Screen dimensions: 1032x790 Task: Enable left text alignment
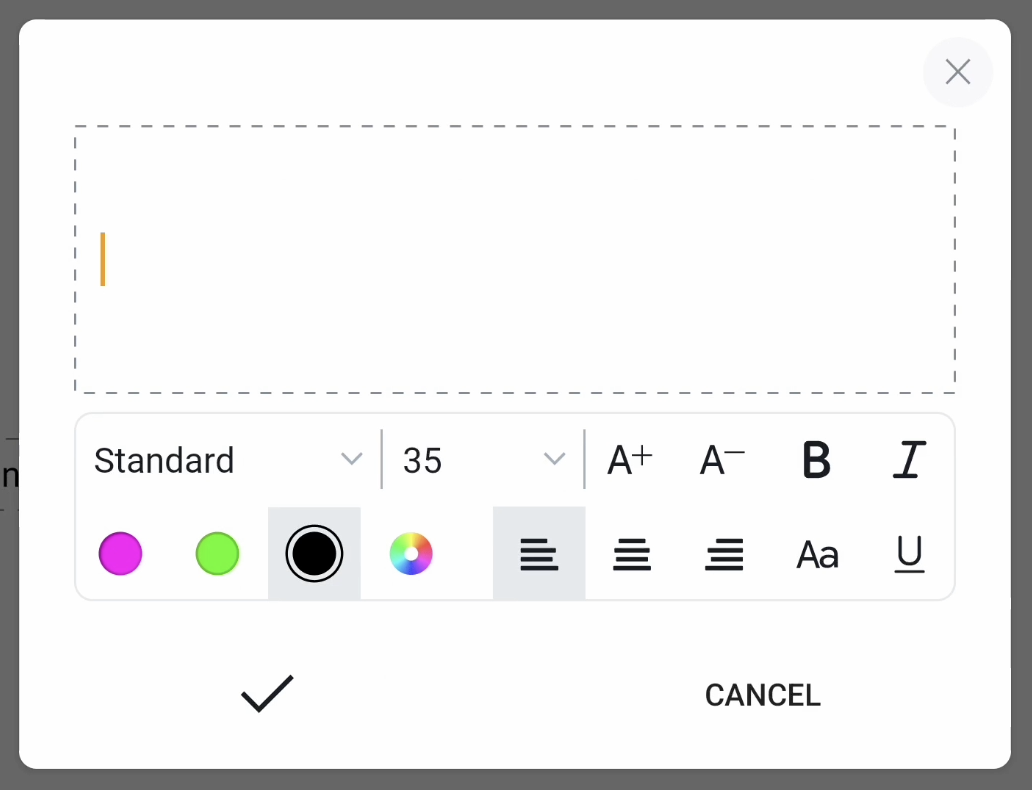(x=539, y=553)
